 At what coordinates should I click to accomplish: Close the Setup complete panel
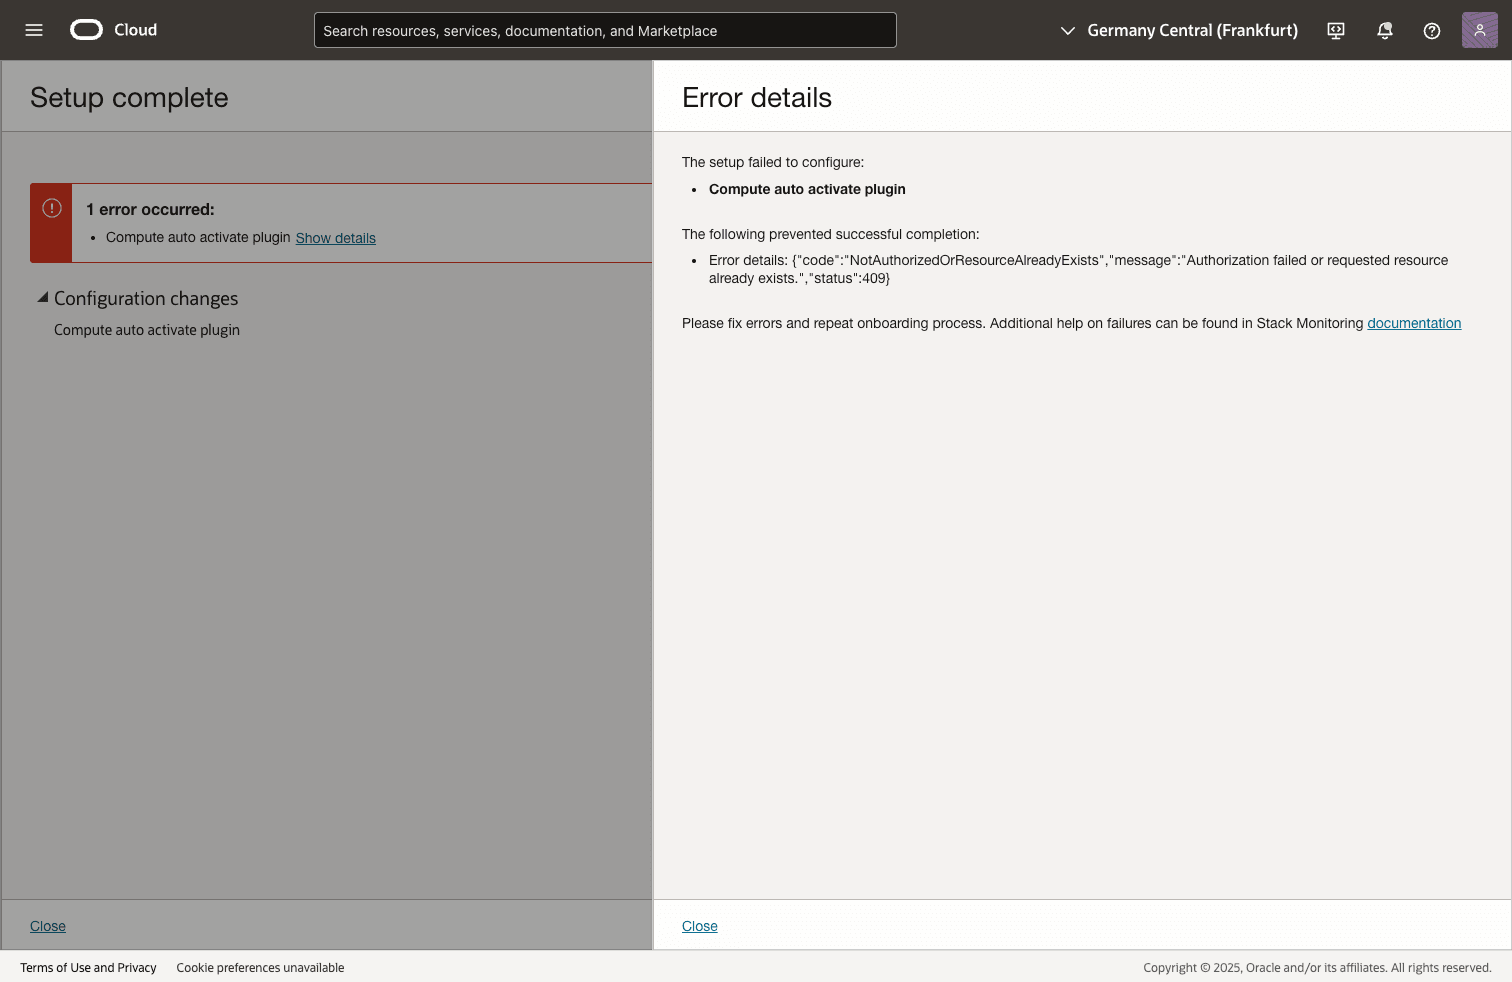point(47,926)
